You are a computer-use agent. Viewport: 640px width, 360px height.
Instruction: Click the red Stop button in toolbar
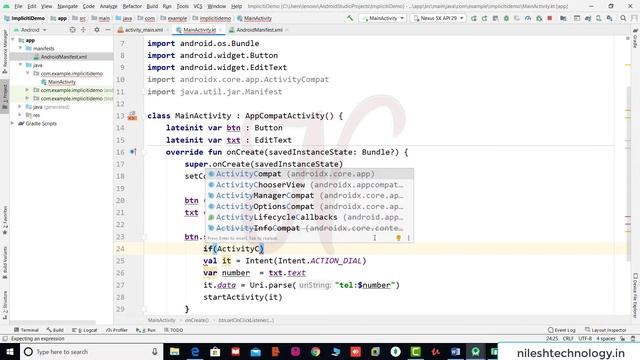(550, 18)
